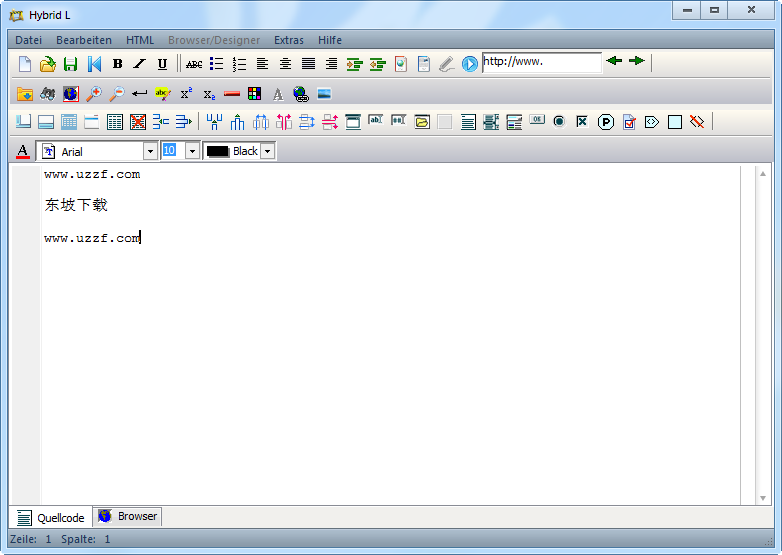Click the table grid icon
Image resolution: width=782 pixels, height=555 pixels.
pyautogui.click(x=115, y=122)
